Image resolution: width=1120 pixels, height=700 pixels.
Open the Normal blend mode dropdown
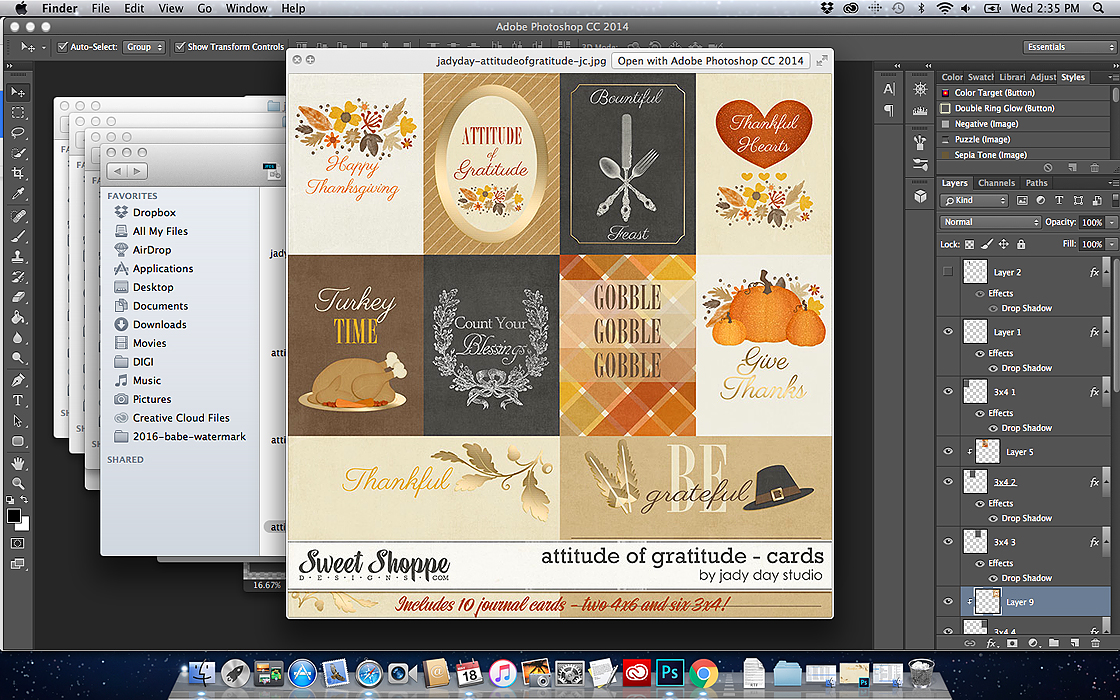point(991,222)
